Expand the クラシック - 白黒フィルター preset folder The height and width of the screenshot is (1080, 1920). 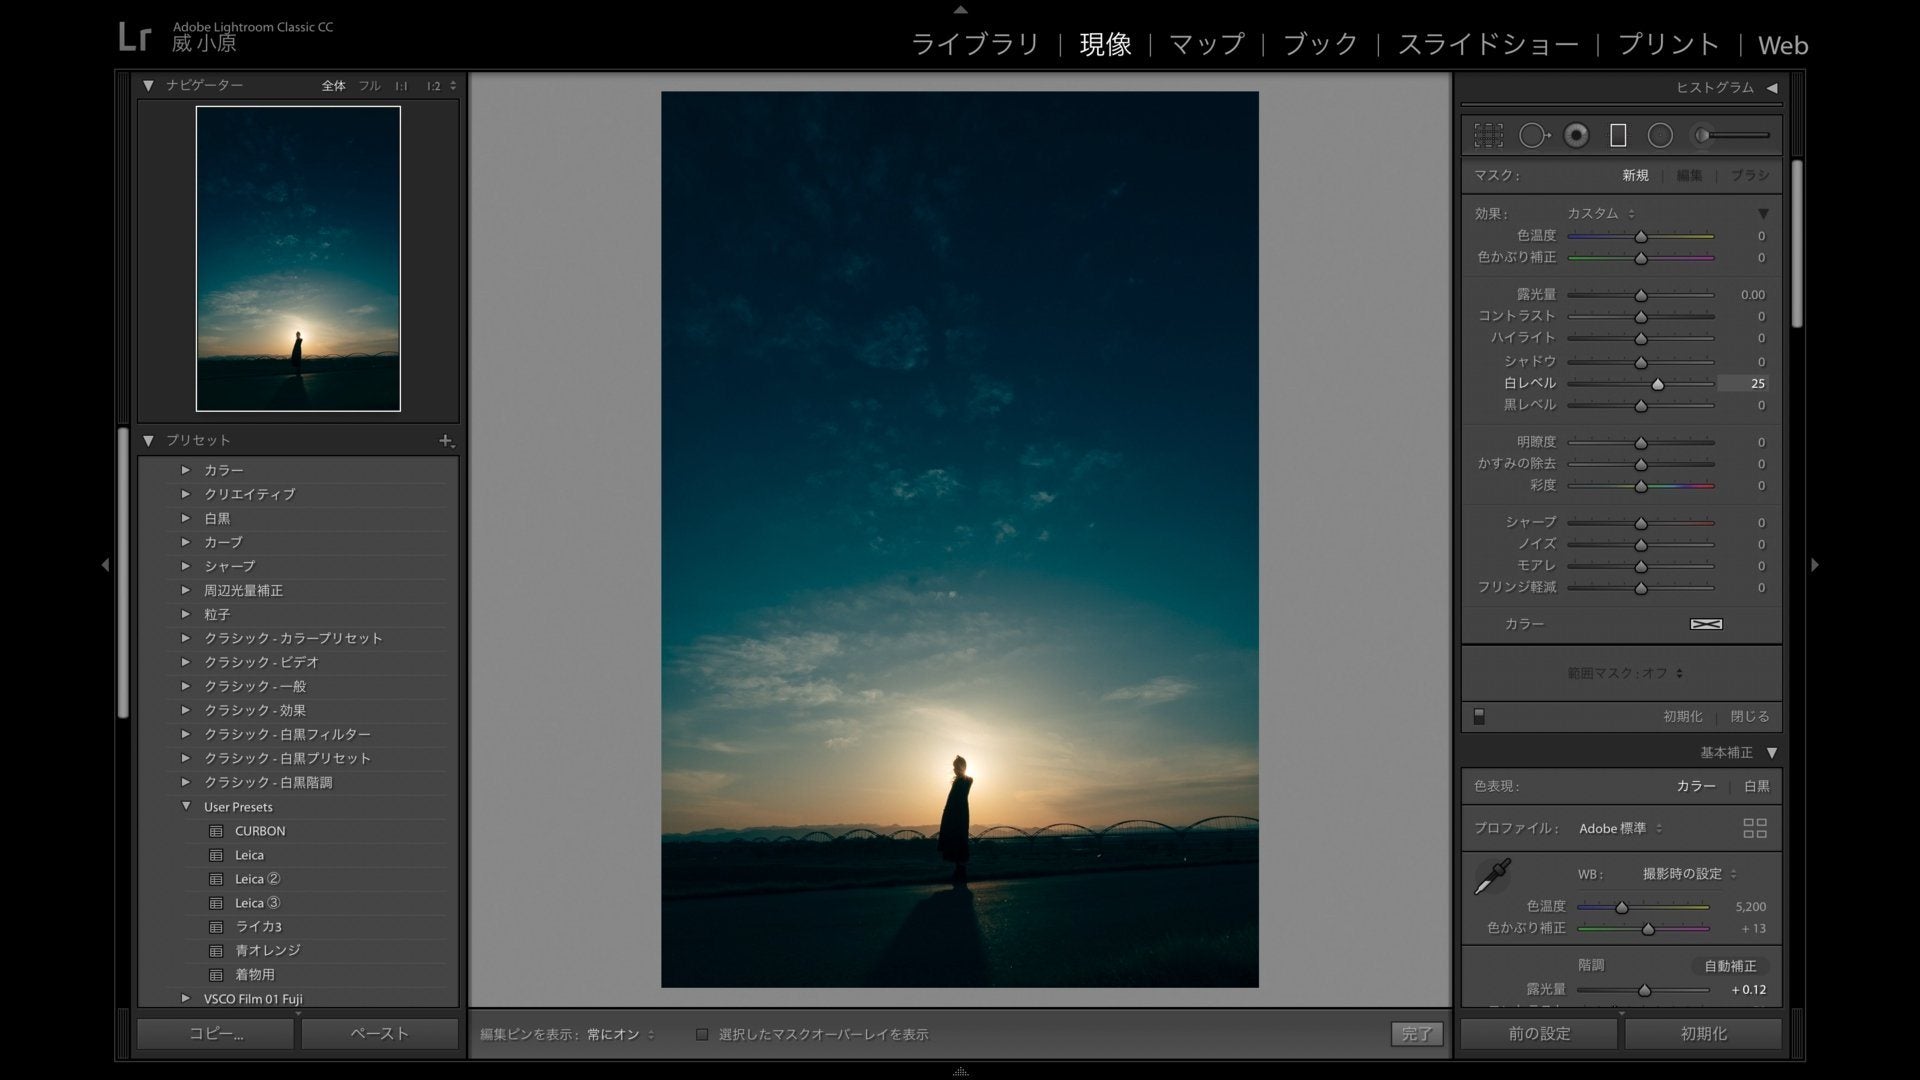[185, 733]
